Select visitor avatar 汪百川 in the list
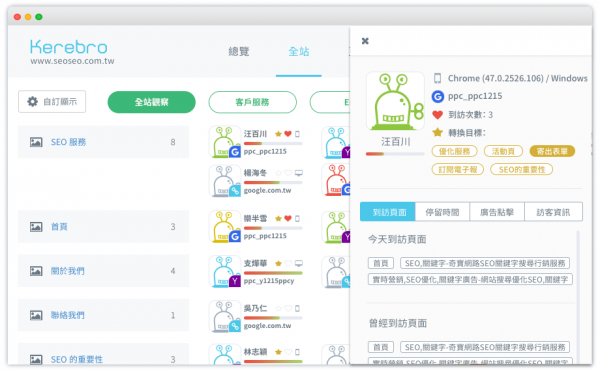This screenshot has height=372, width=600. tap(225, 142)
